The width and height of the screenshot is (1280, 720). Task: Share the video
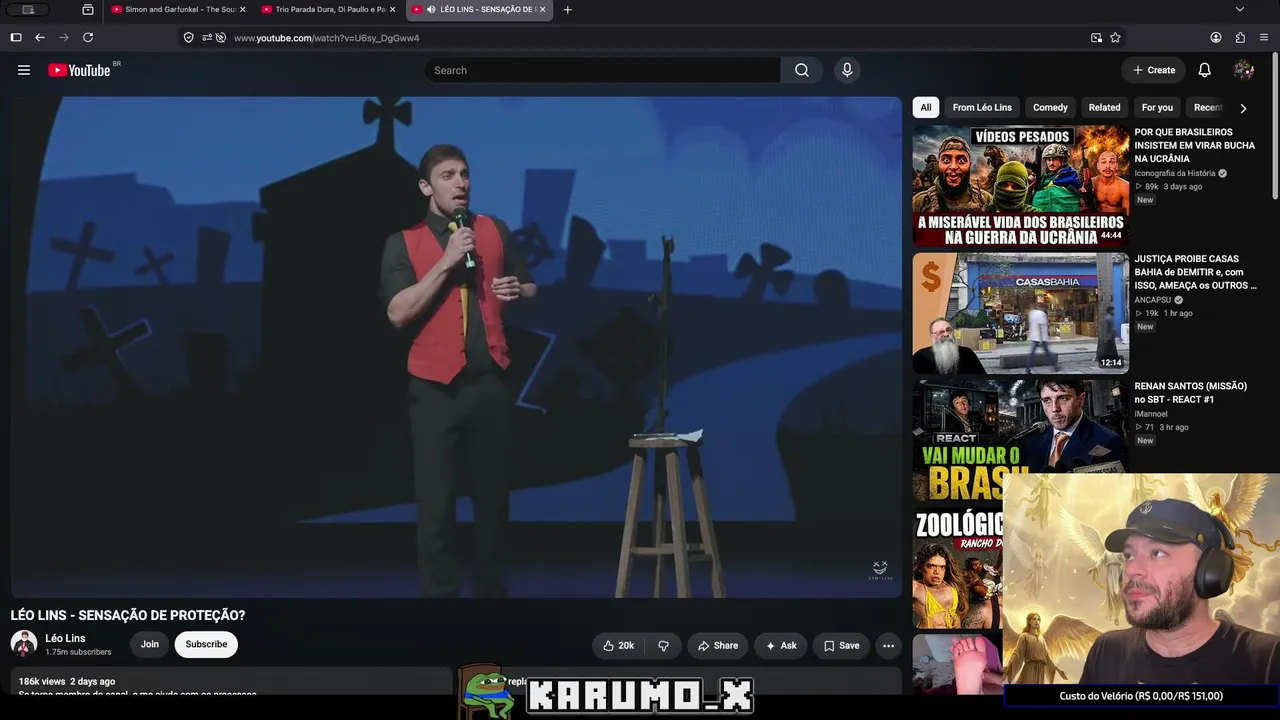pos(717,646)
